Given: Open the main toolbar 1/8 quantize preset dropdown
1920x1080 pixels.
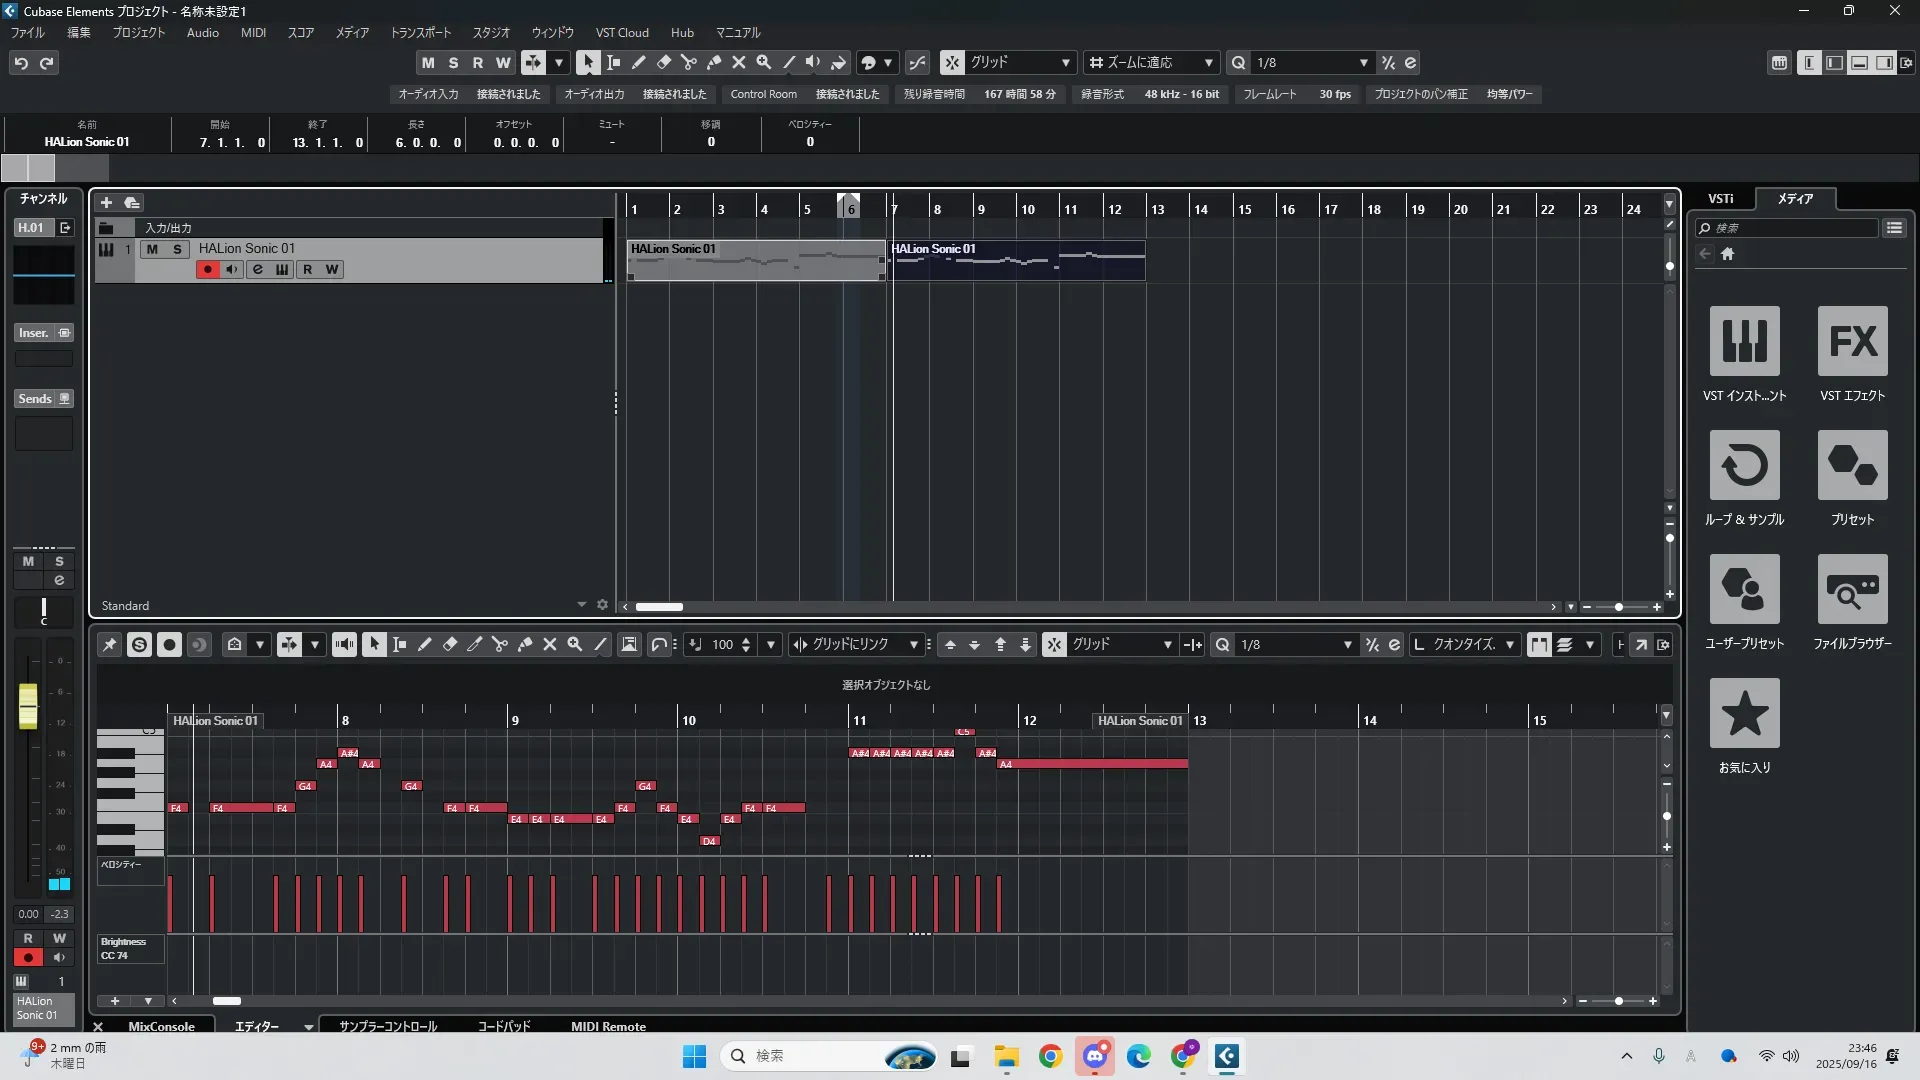Looking at the screenshot, I should coord(1363,62).
